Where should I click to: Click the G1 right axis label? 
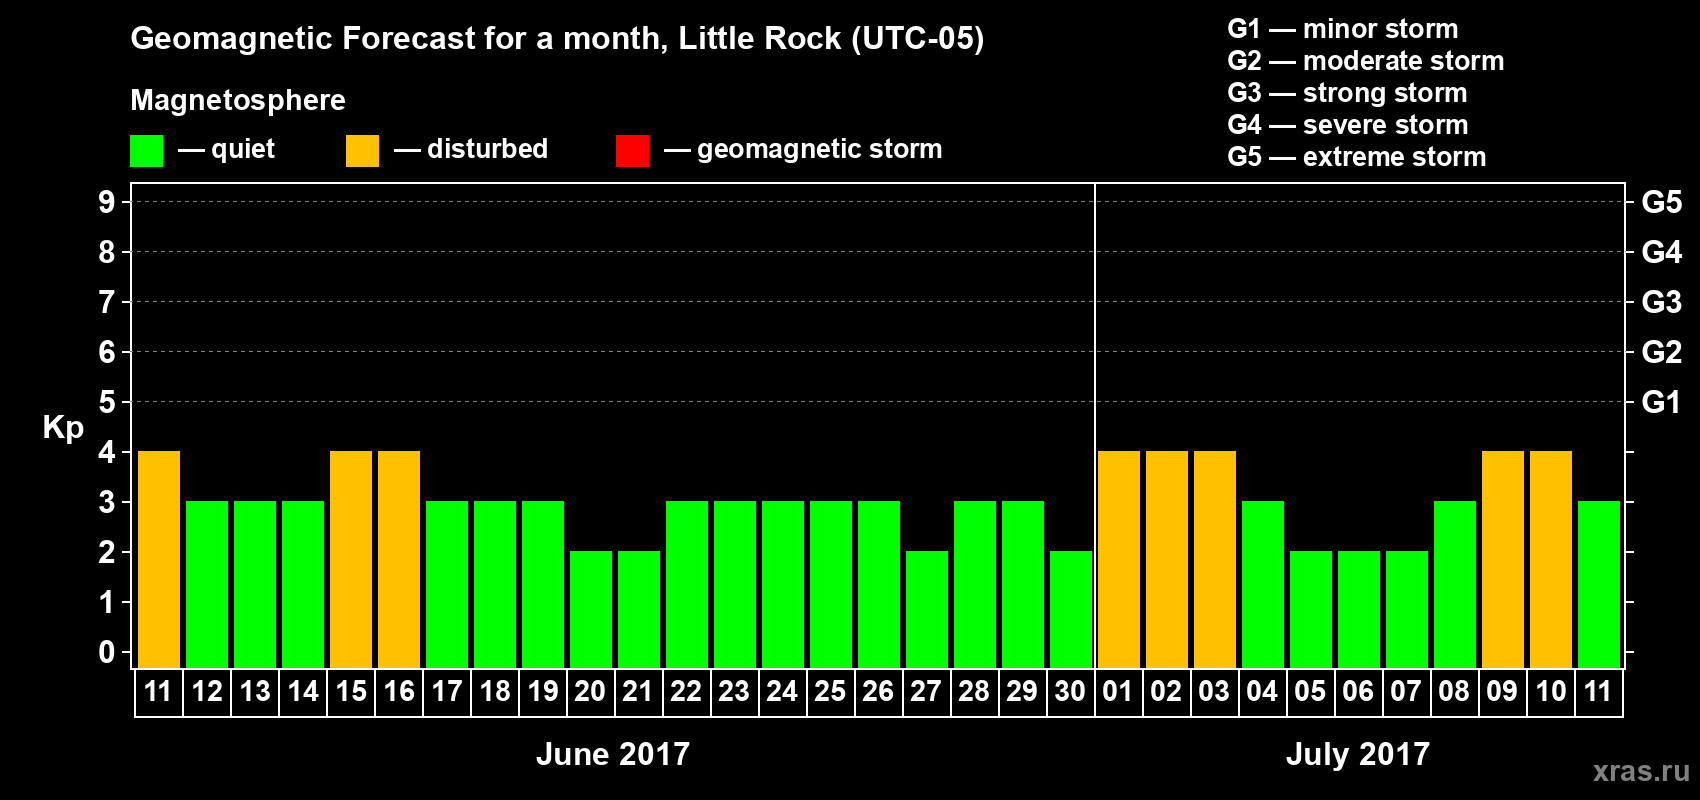click(x=1662, y=402)
